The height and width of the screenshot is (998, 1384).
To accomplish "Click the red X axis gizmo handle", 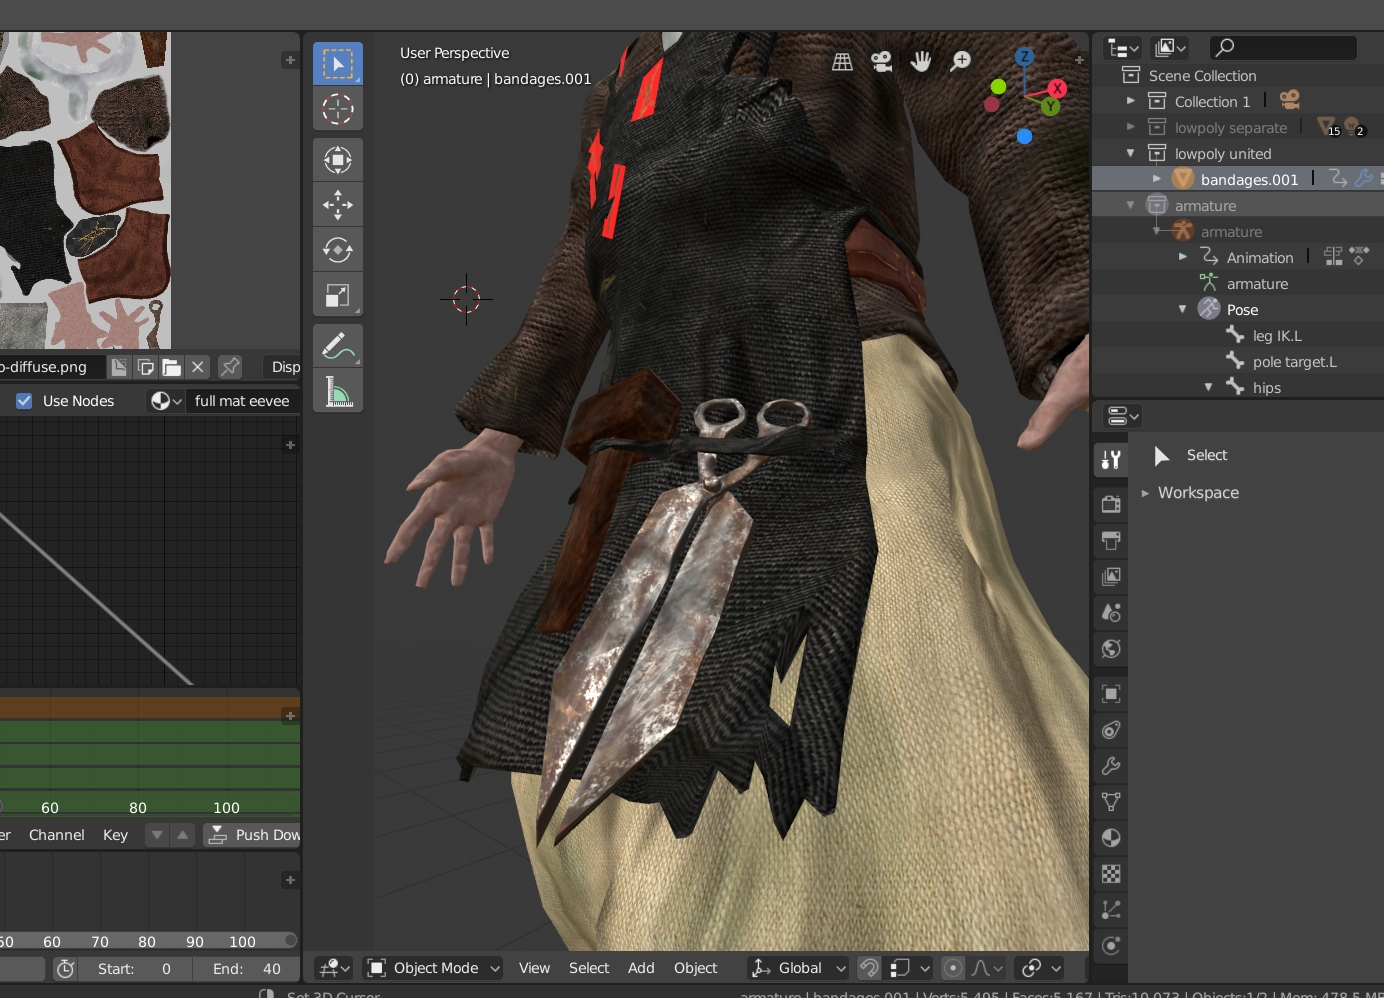I will (1057, 88).
